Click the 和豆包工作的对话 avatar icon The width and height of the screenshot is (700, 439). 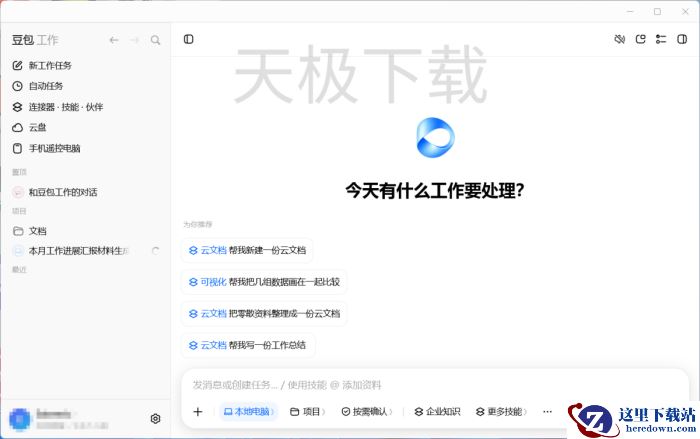17,192
